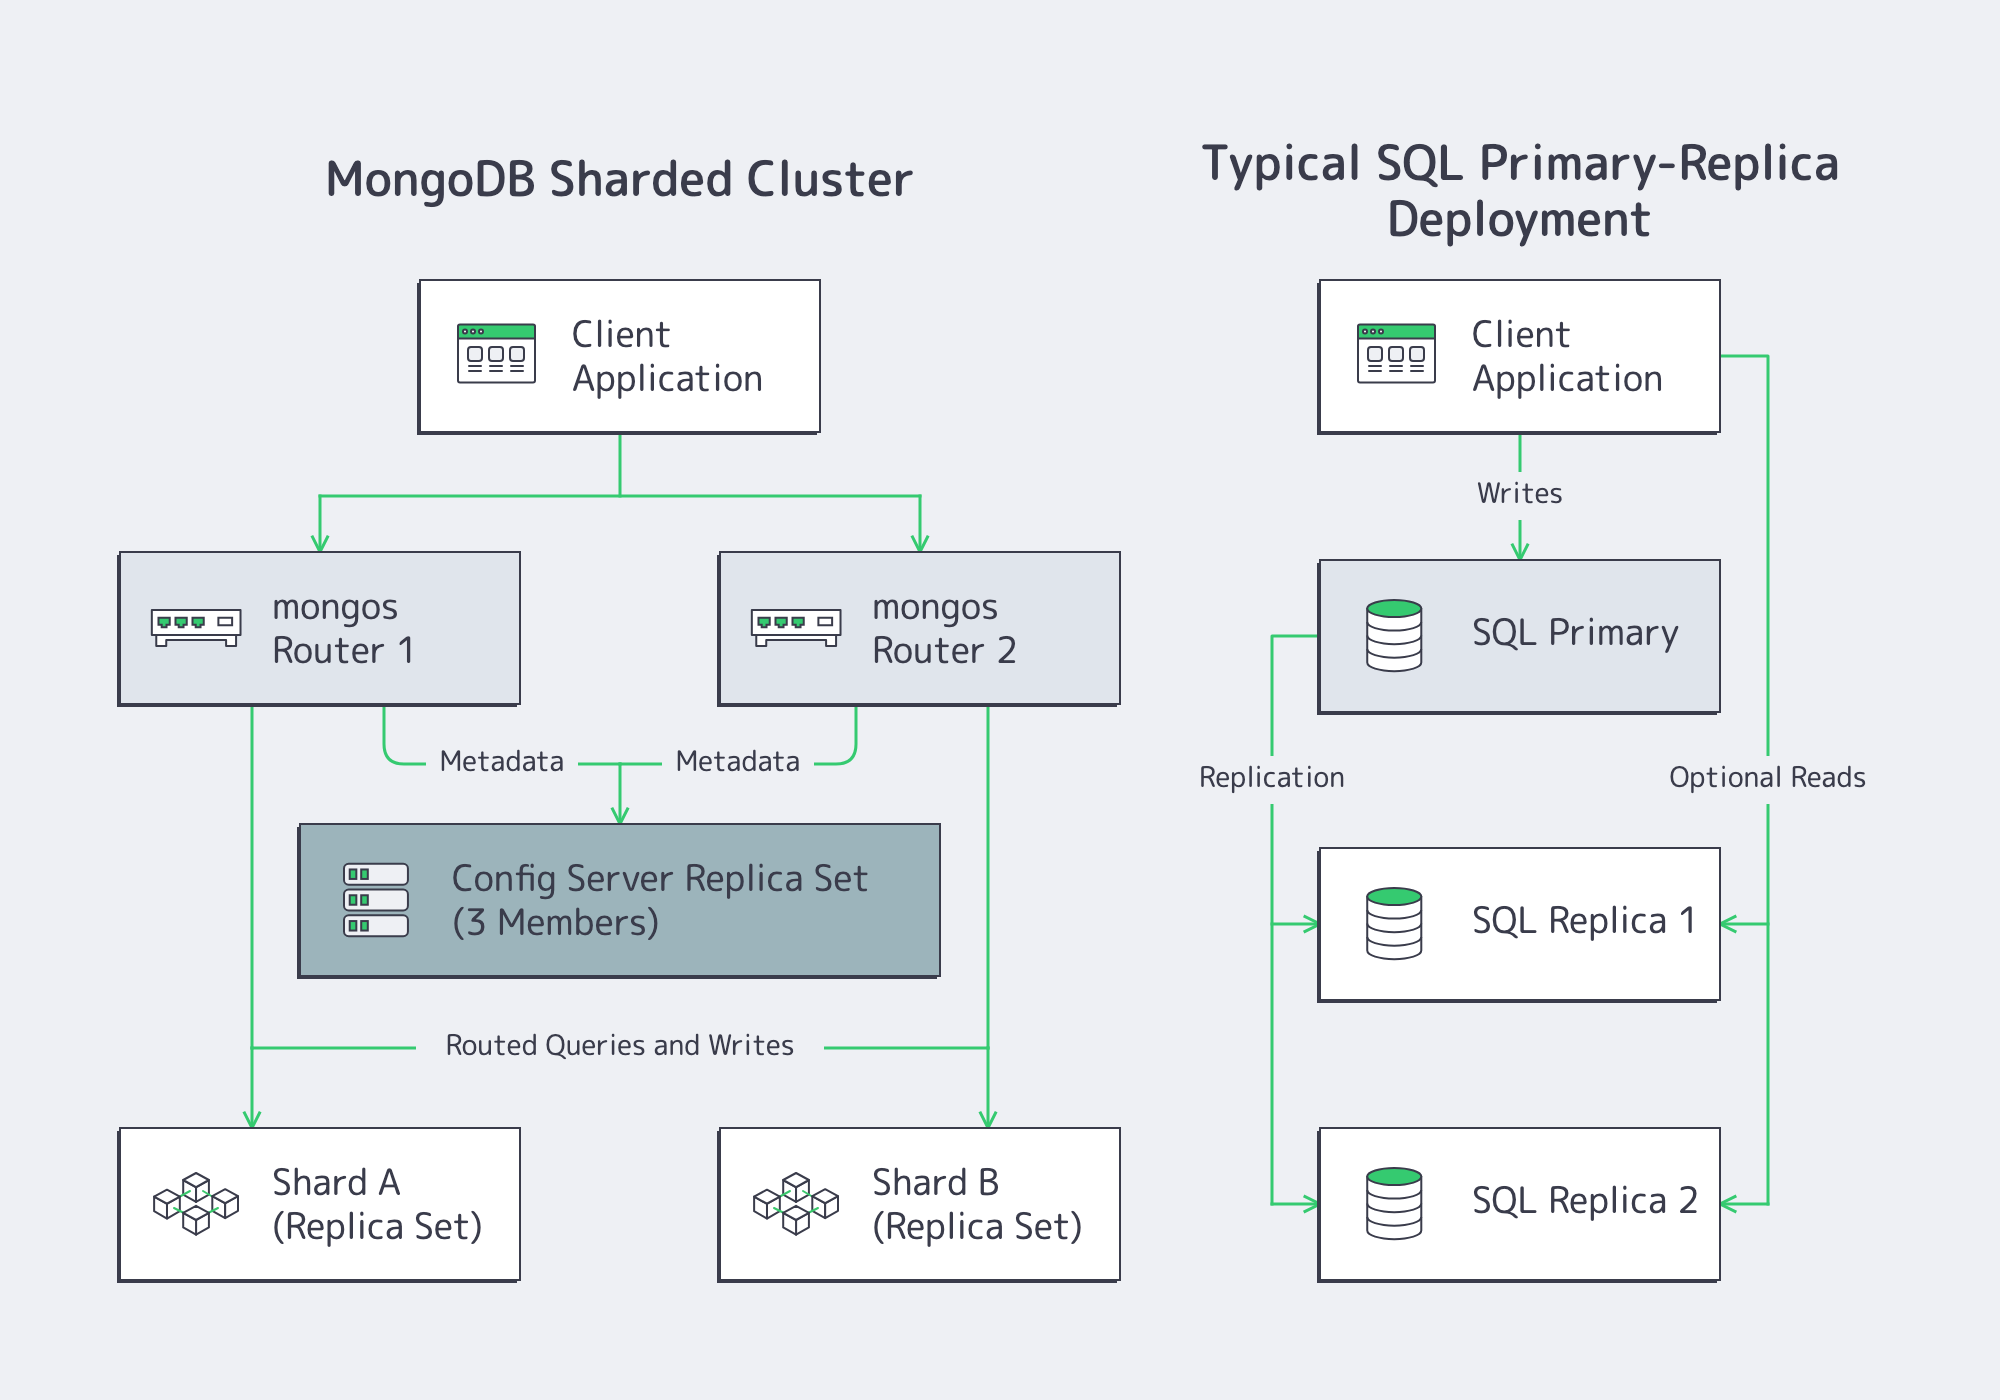Click the 'Client Application' label in MongoDB diagram
2000x1400 pixels.
coord(667,356)
